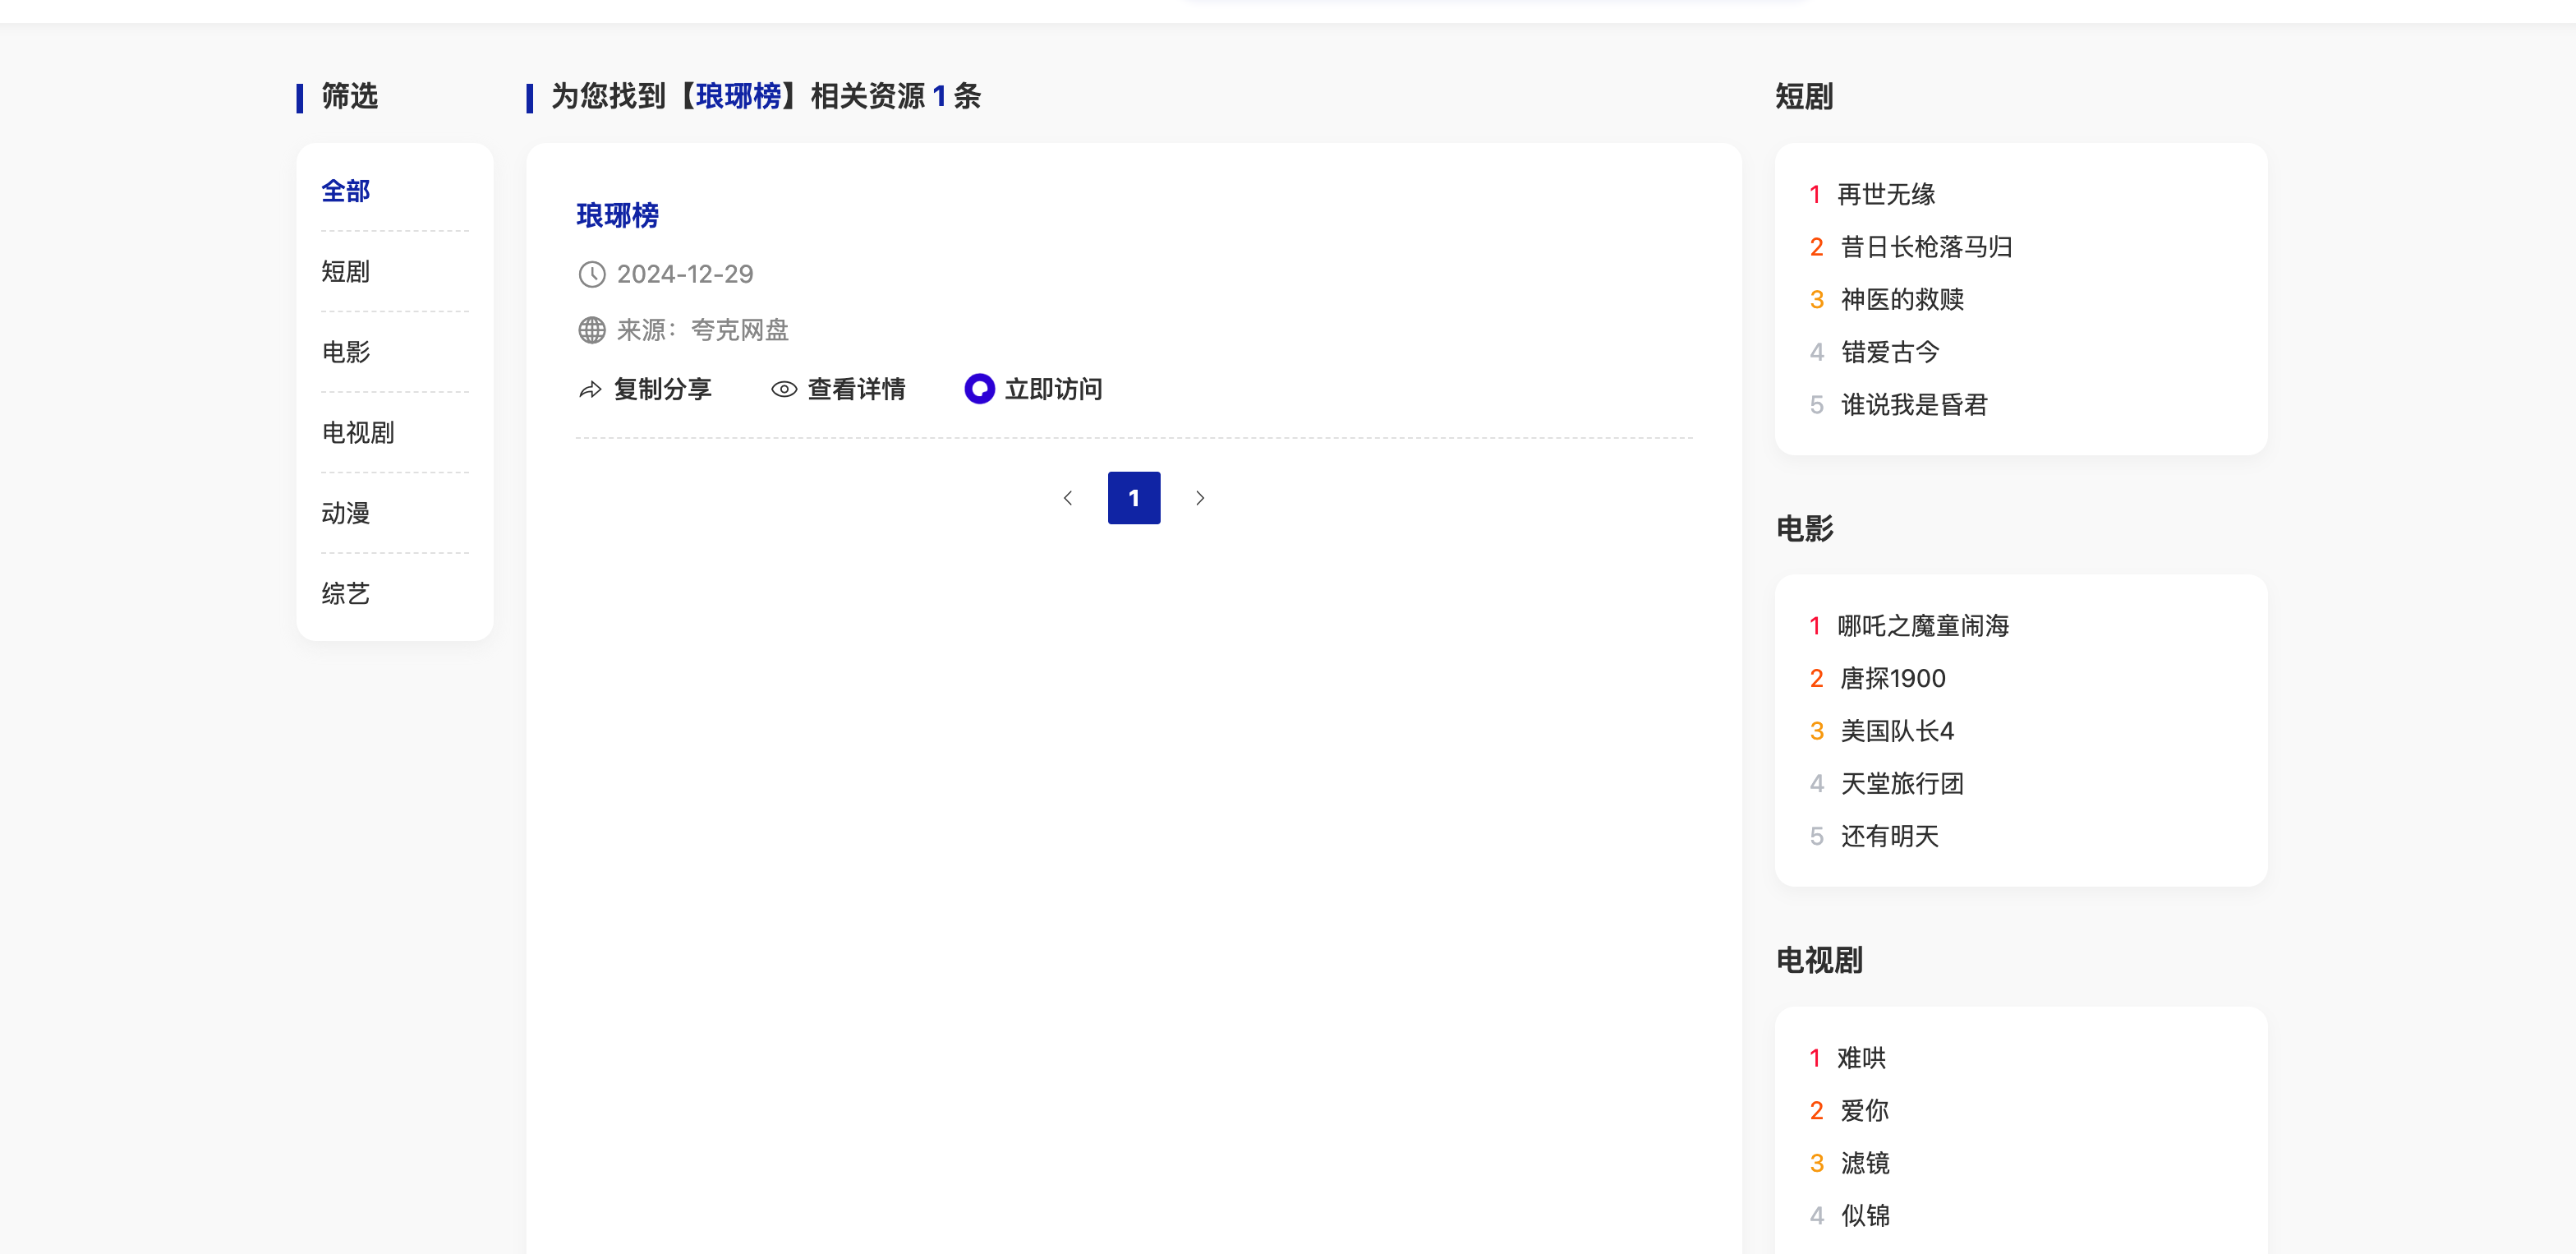Click the 电影 ranking section heading

pos(1804,529)
